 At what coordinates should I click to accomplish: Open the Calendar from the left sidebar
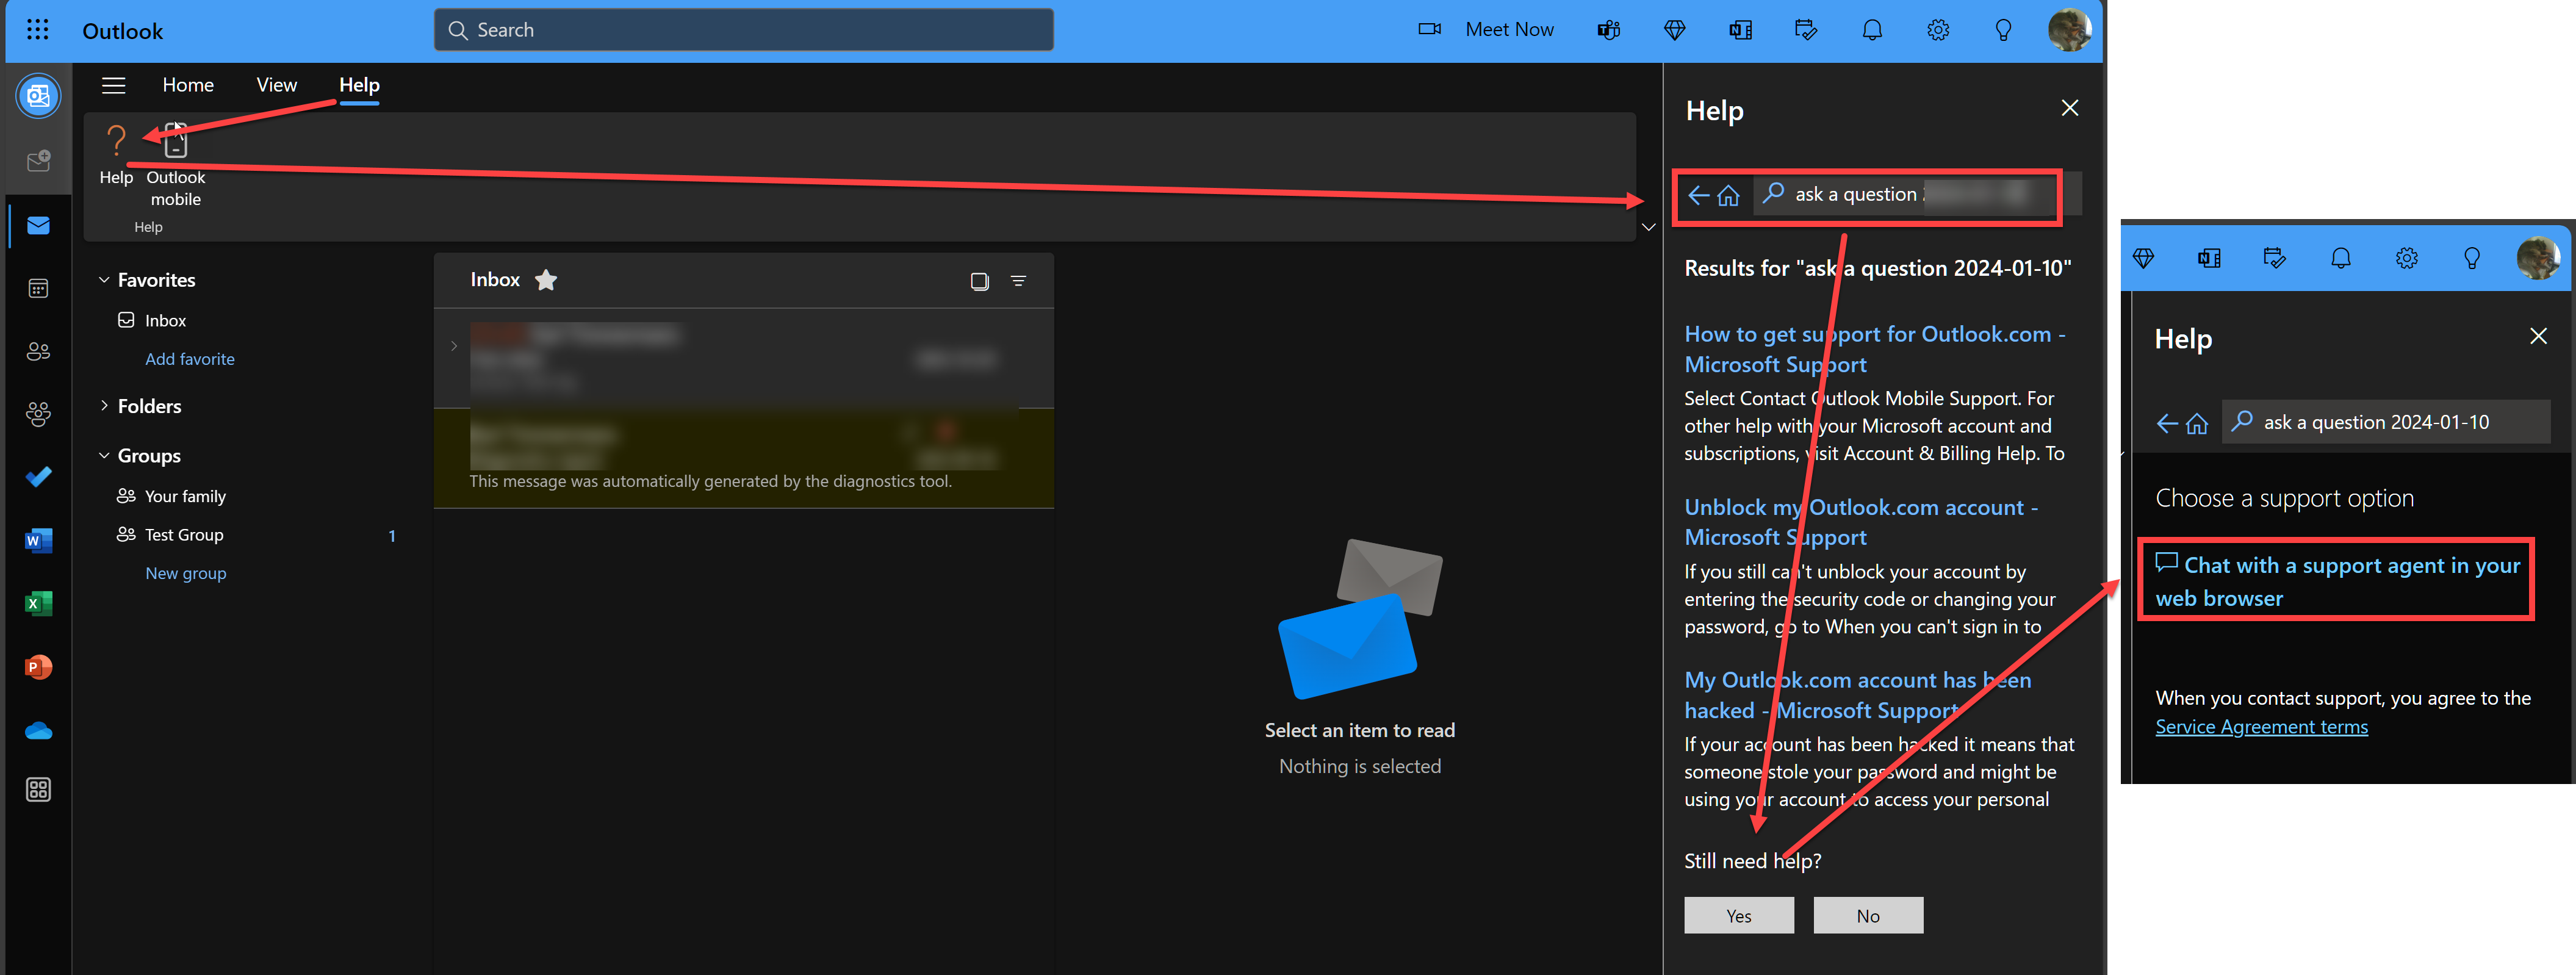(38, 288)
